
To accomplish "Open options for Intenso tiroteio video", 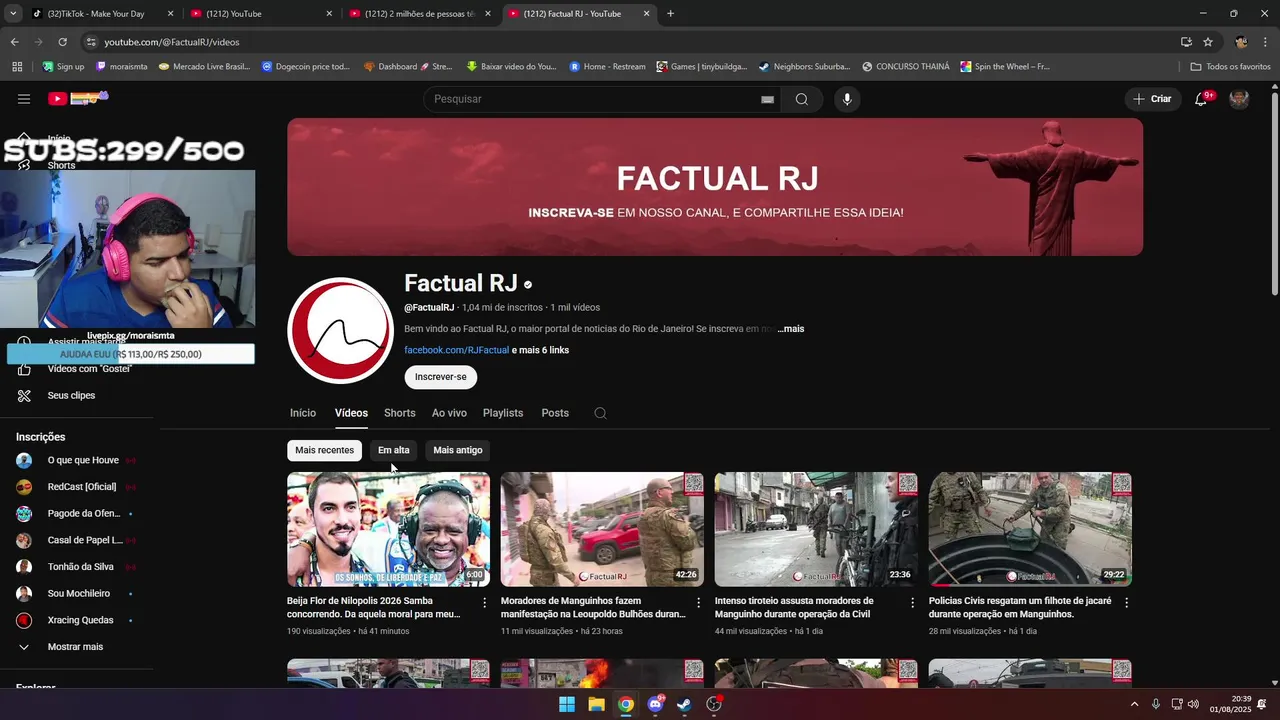I will coord(913,603).
